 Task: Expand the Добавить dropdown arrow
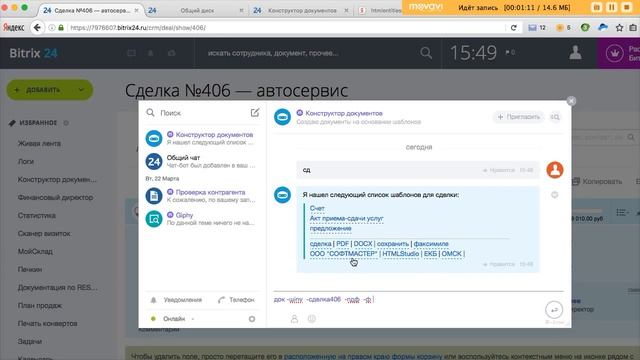(x=81, y=90)
